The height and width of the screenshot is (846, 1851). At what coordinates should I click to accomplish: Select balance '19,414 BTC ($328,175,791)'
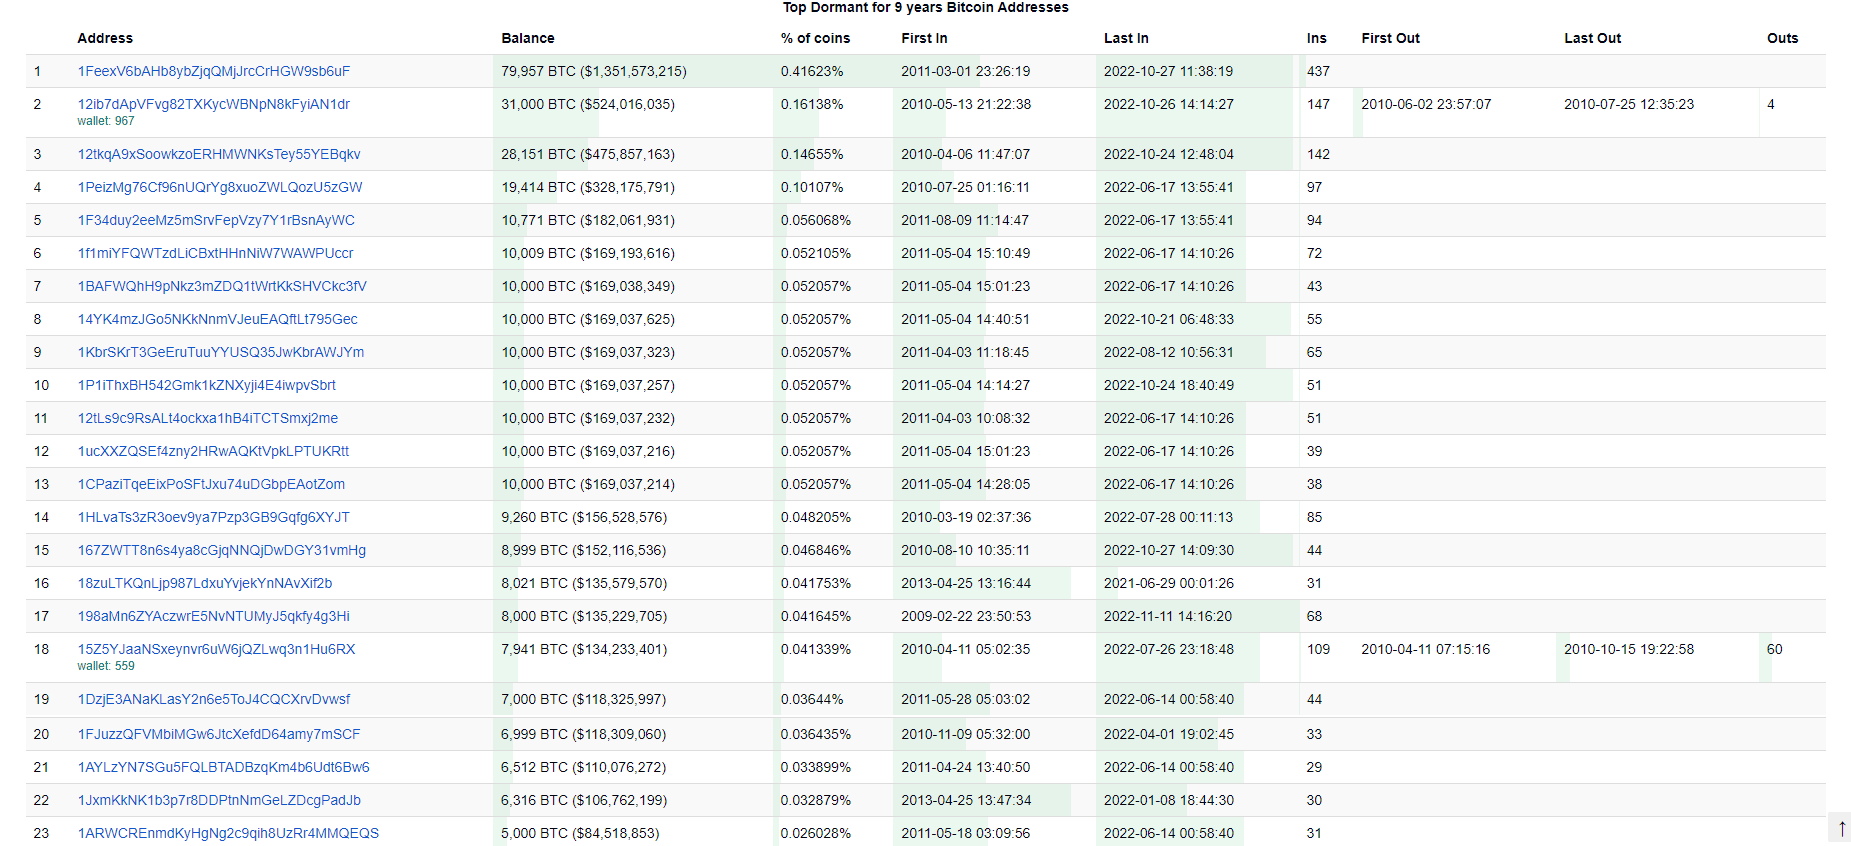588,187
